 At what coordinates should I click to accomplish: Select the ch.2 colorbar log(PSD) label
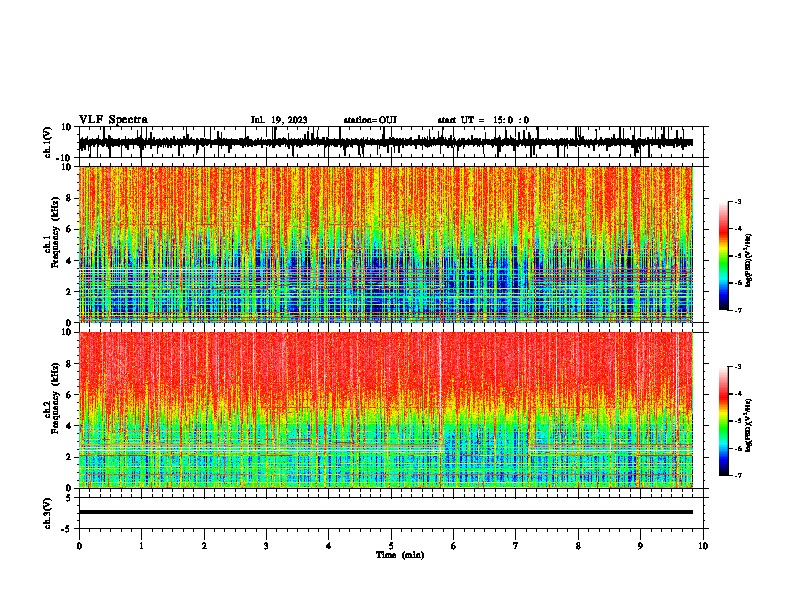[x=748, y=425]
